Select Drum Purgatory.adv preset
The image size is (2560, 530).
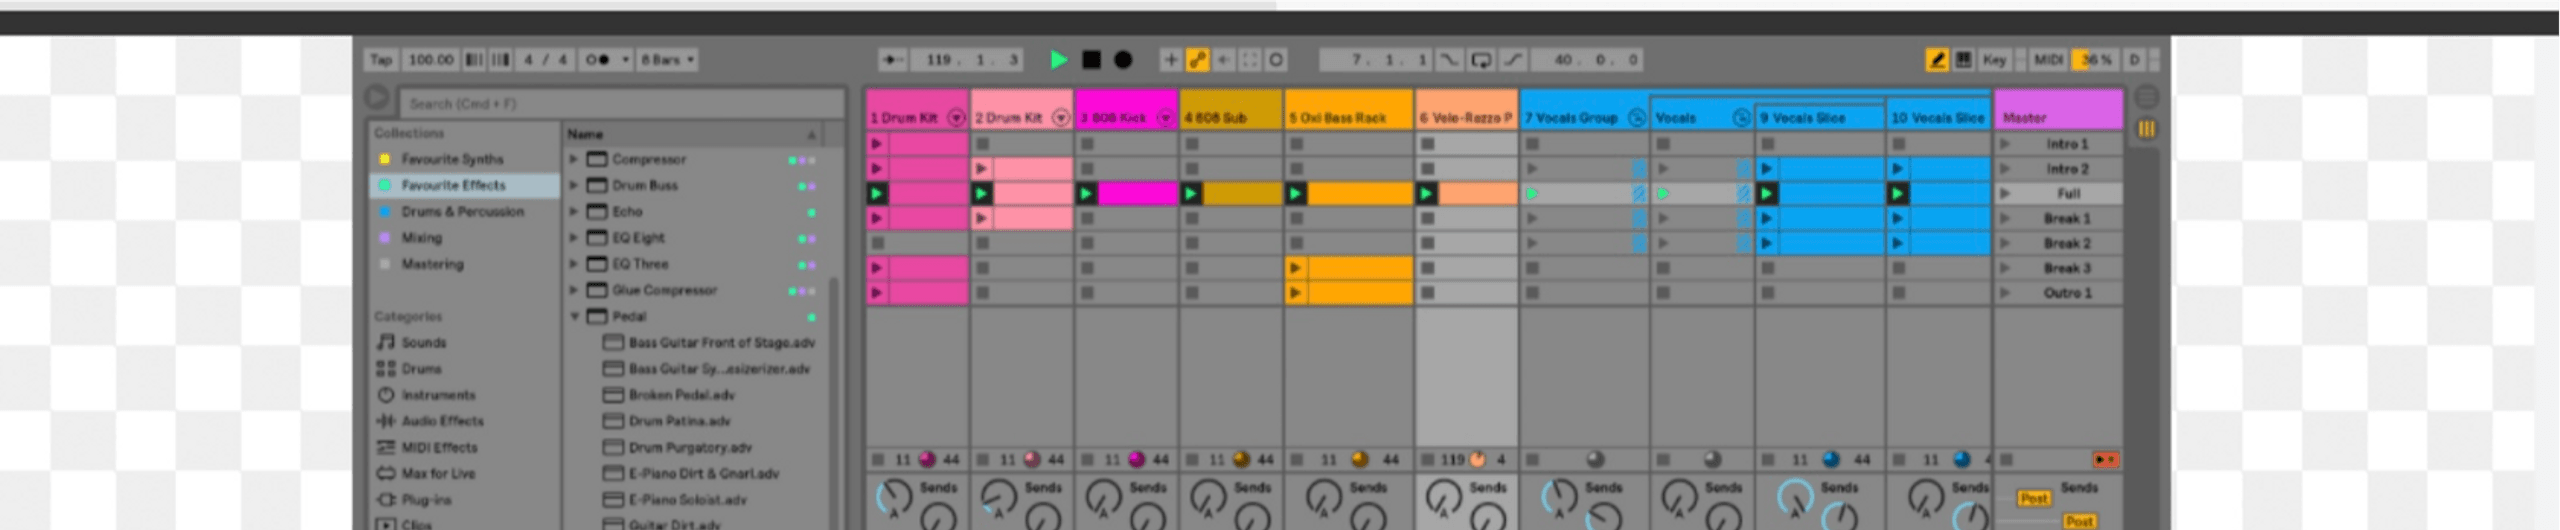tap(690, 447)
